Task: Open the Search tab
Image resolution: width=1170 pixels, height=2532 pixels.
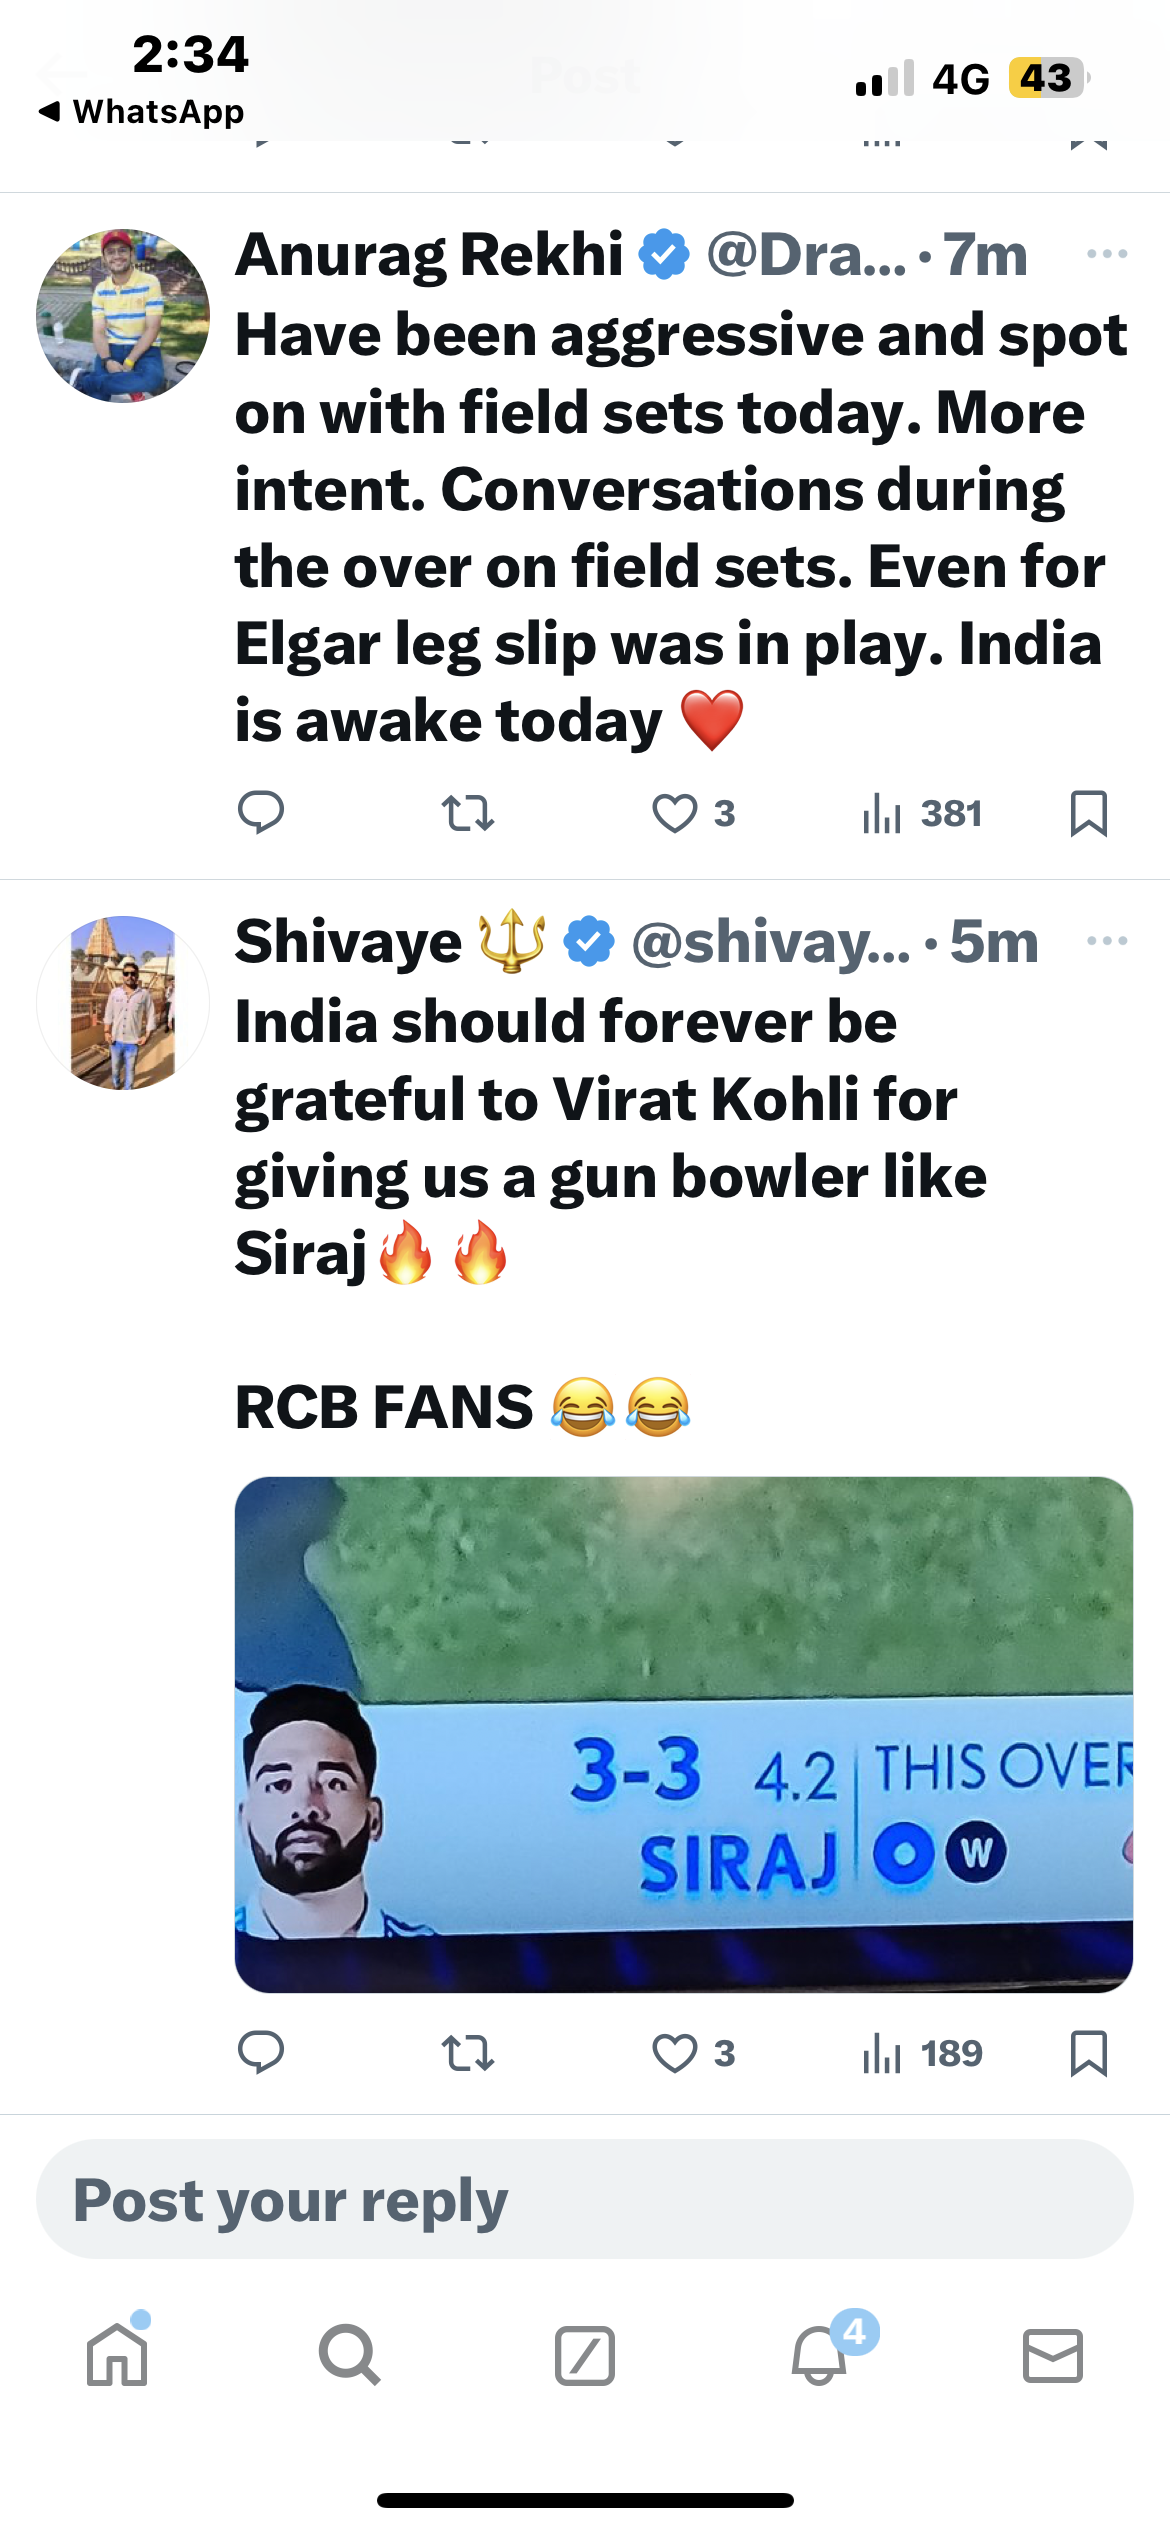Action: click(350, 2355)
